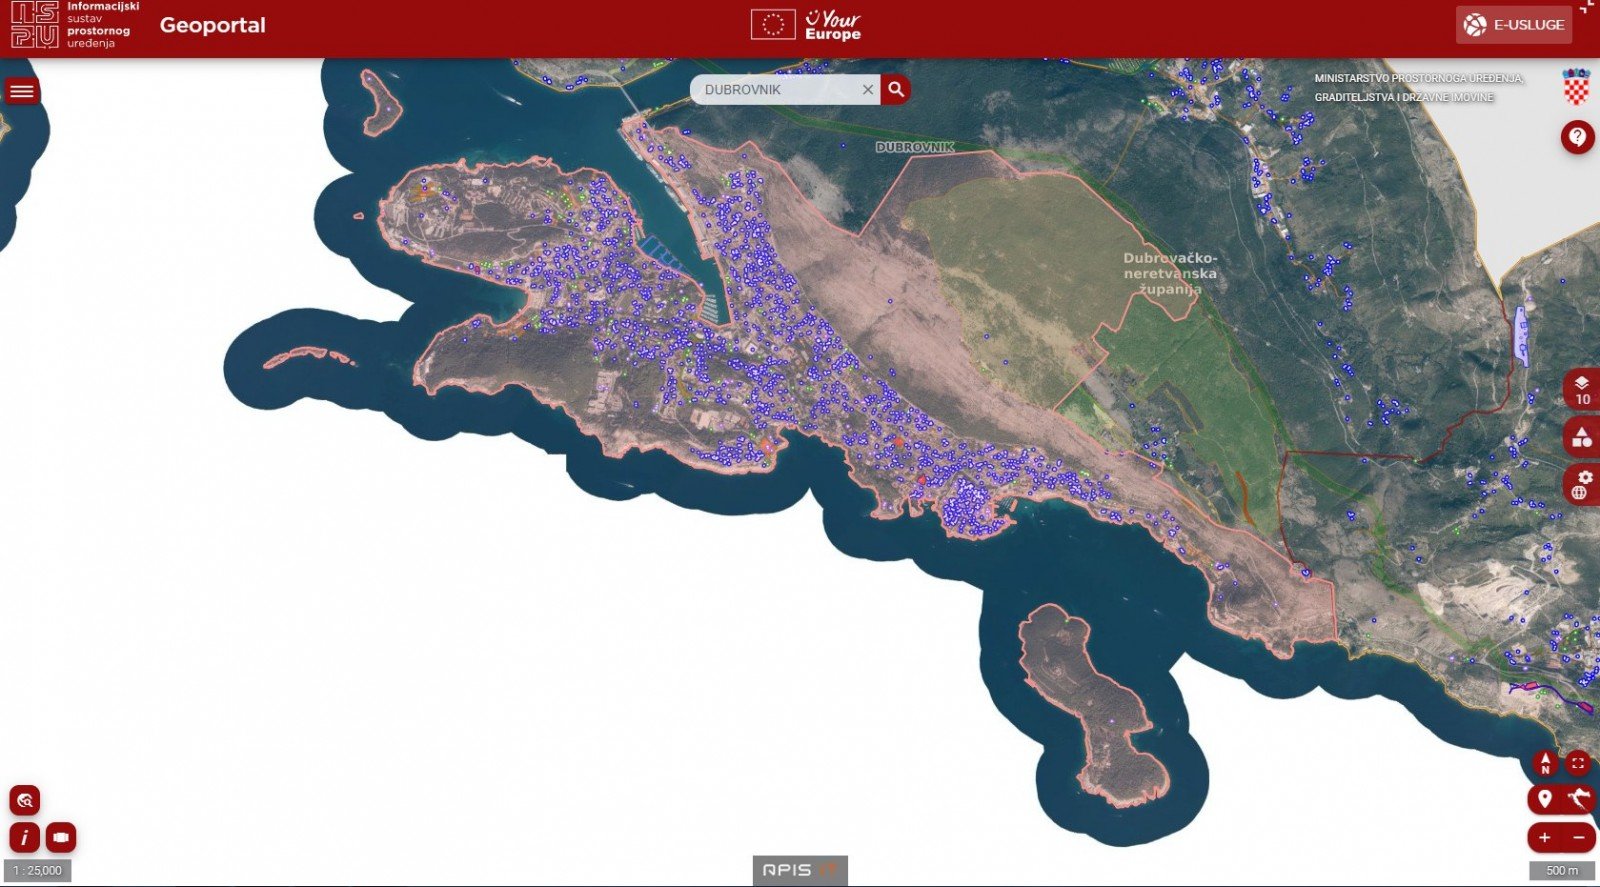Viewport: 1600px width, 887px height.
Task: Click the 1:25,000 scale indicator
Action: point(38,871)
